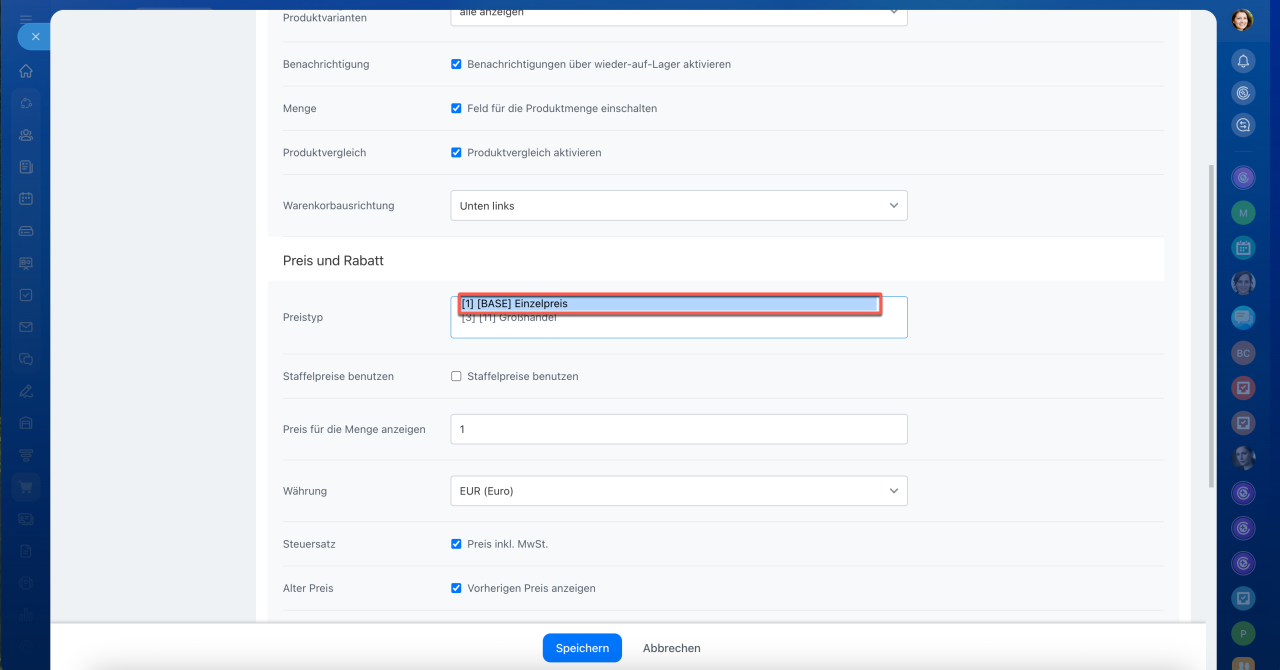This screenshot has width=1280, height=670.
Task: Toggle Feld für die Produktmenge checkbox
Action: click(456, 108)
